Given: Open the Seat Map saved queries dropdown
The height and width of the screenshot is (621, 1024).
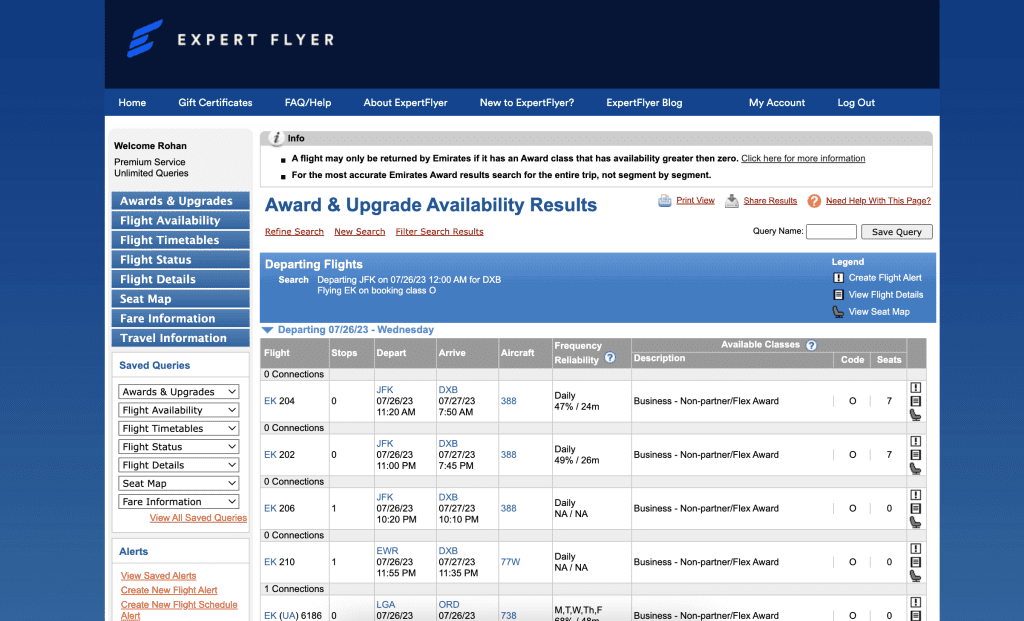Looking at the screenshot, I should click(x=178, y=483).
